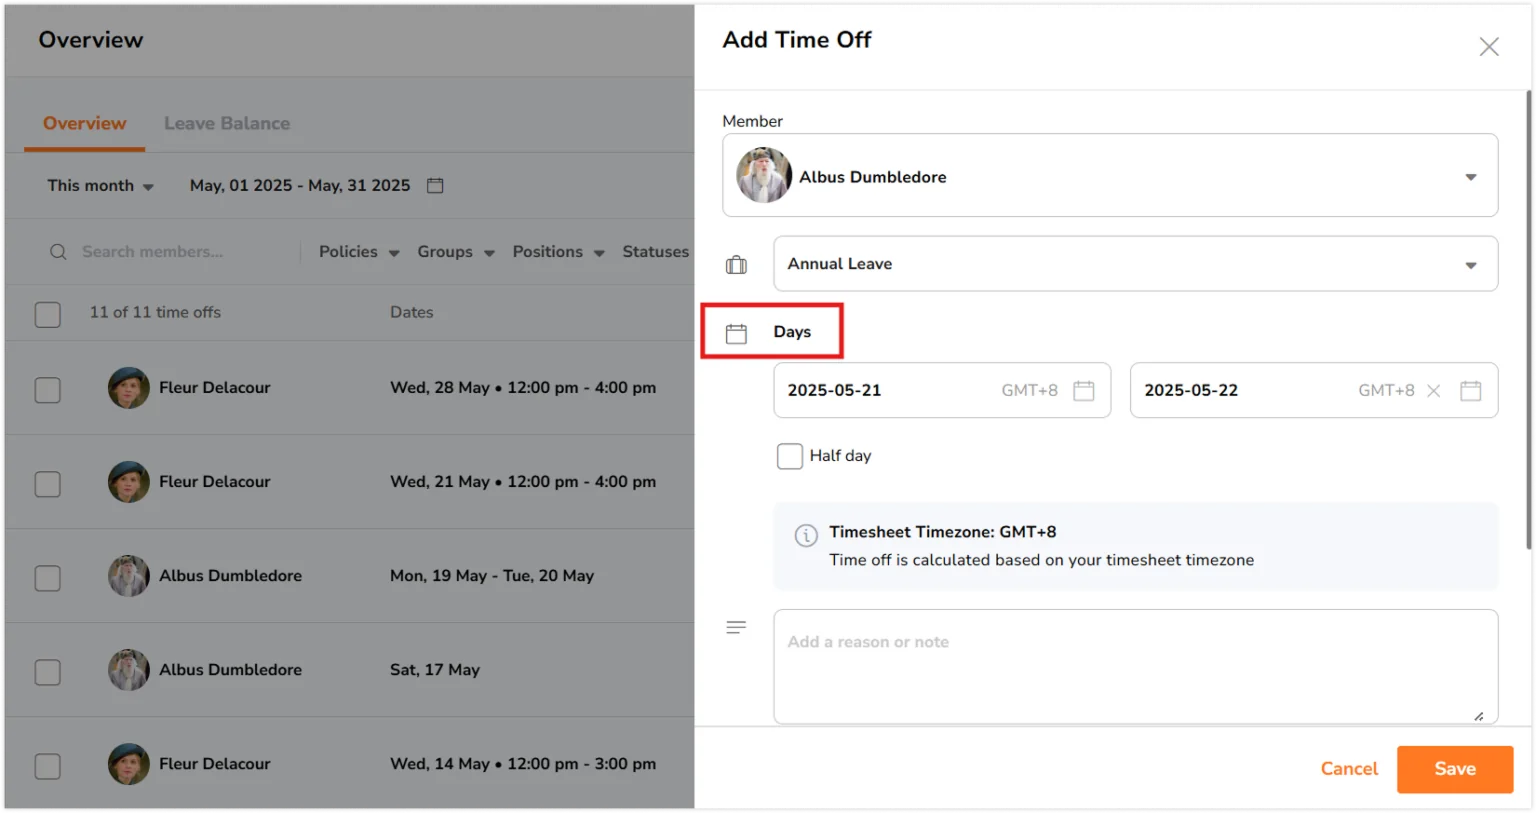
Task: Open the Annual Leave policy dropdown
Action: coord(1135,264)
